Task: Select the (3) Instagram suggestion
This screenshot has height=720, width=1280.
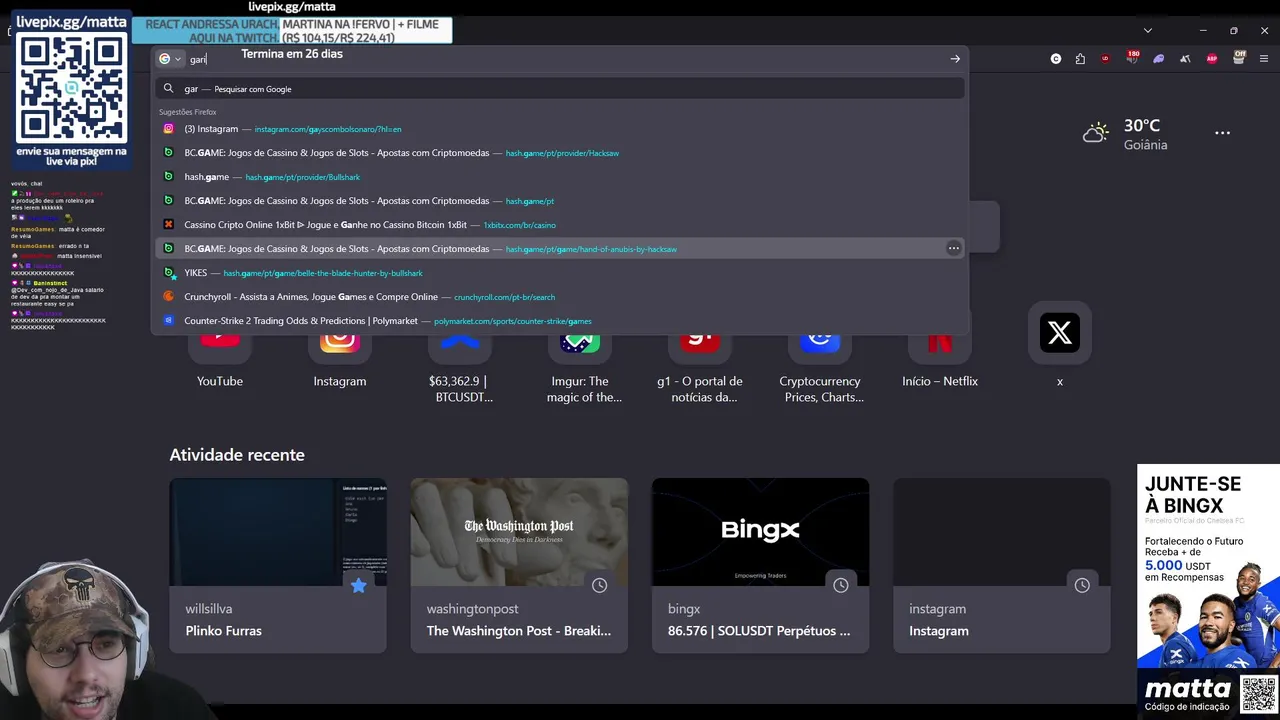Action: click(x=560, y=129)
